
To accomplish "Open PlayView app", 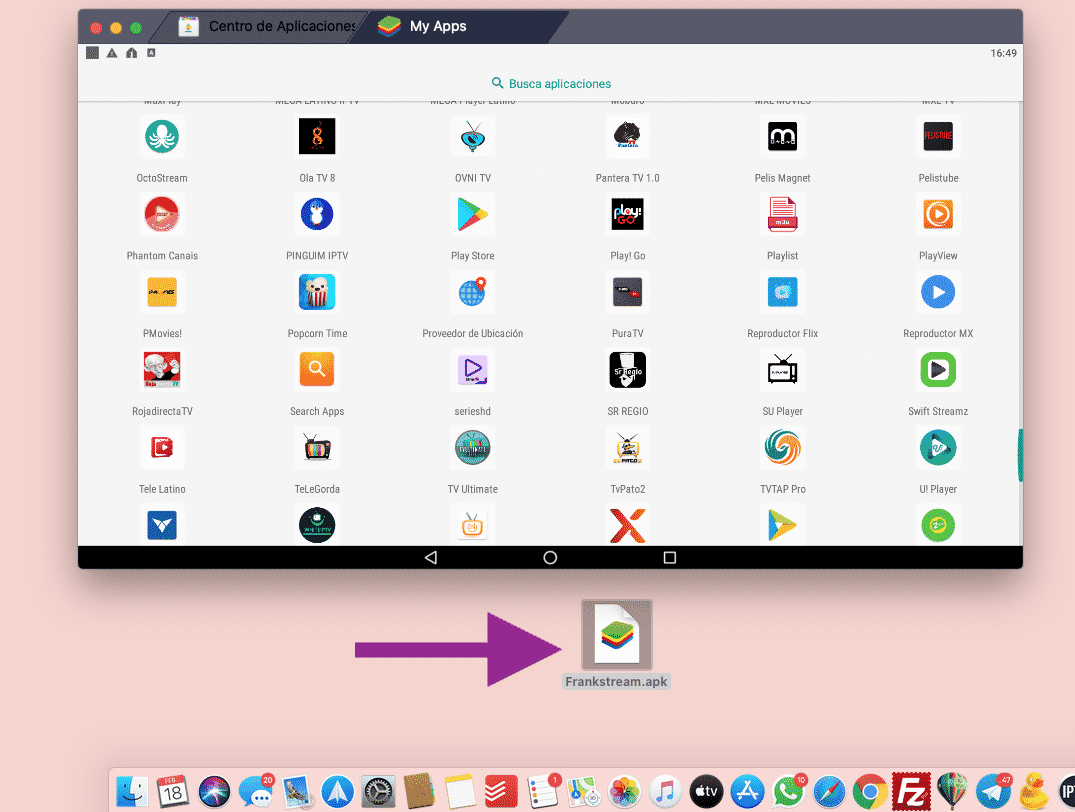I will 938,214.
